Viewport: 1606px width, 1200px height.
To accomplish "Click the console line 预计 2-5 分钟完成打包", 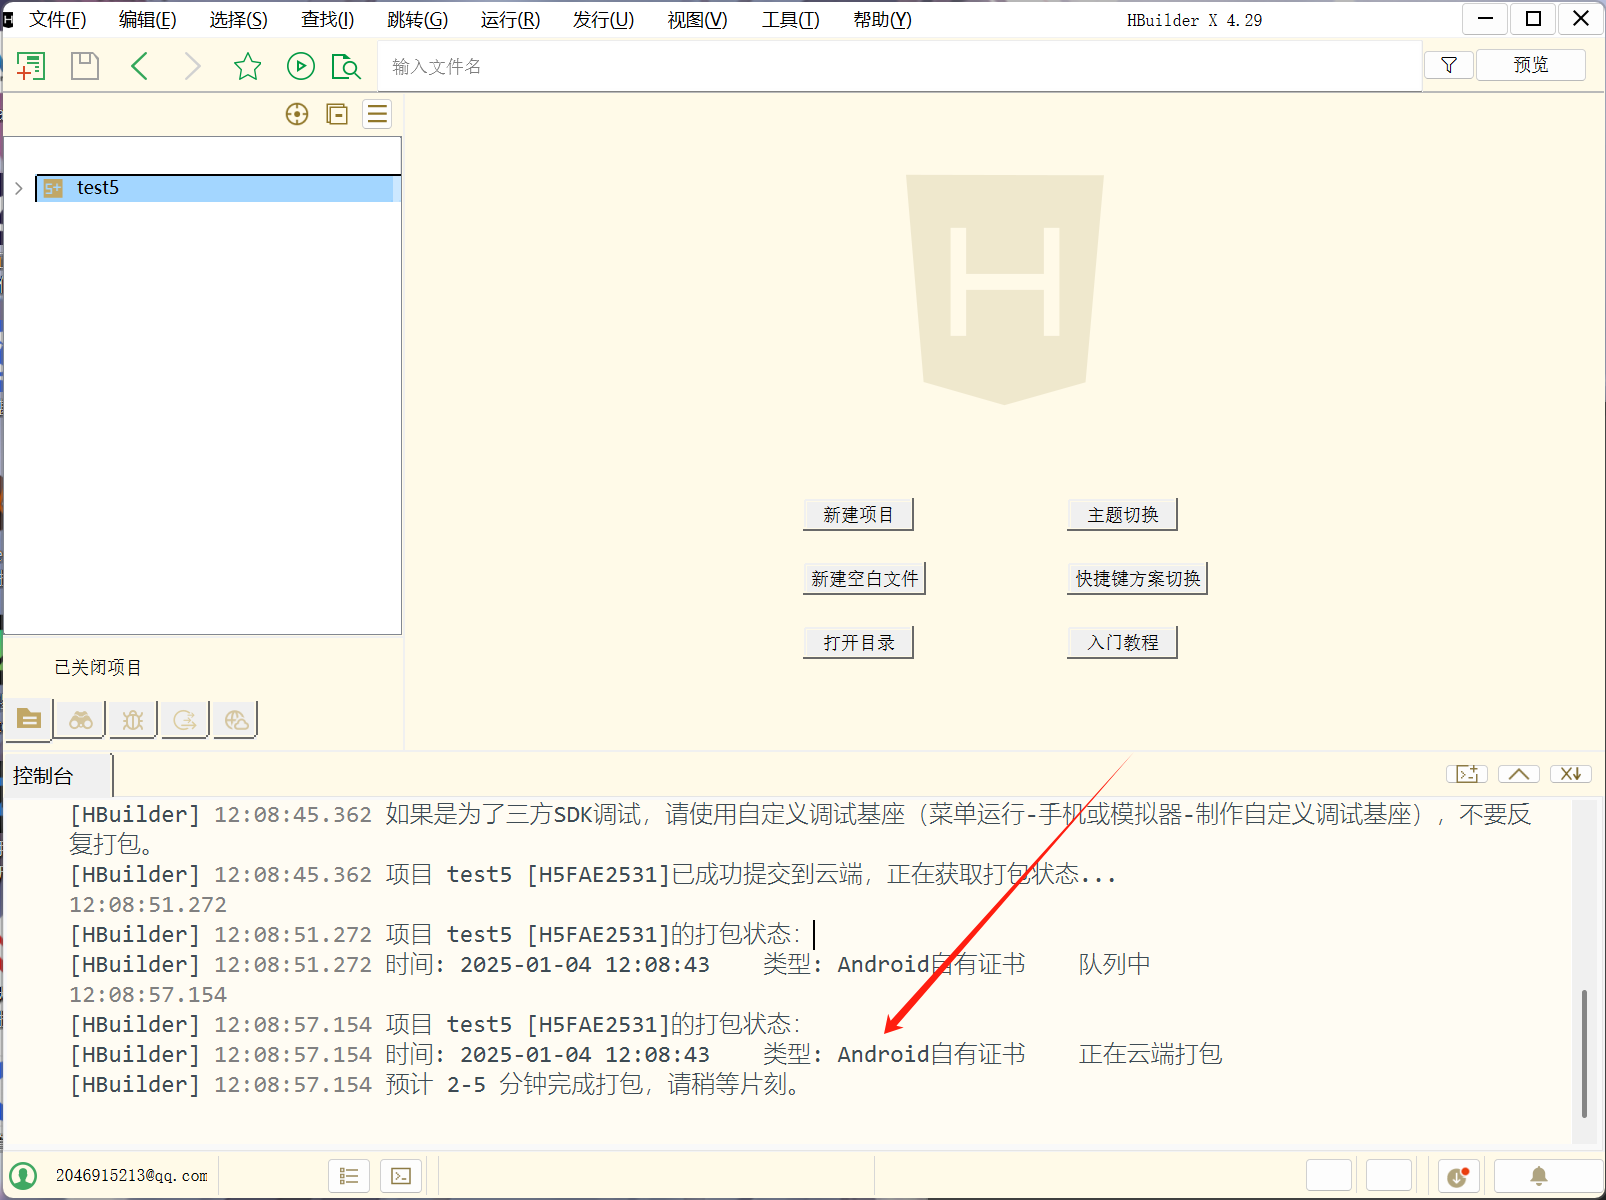I will (x=438, y=1085).
